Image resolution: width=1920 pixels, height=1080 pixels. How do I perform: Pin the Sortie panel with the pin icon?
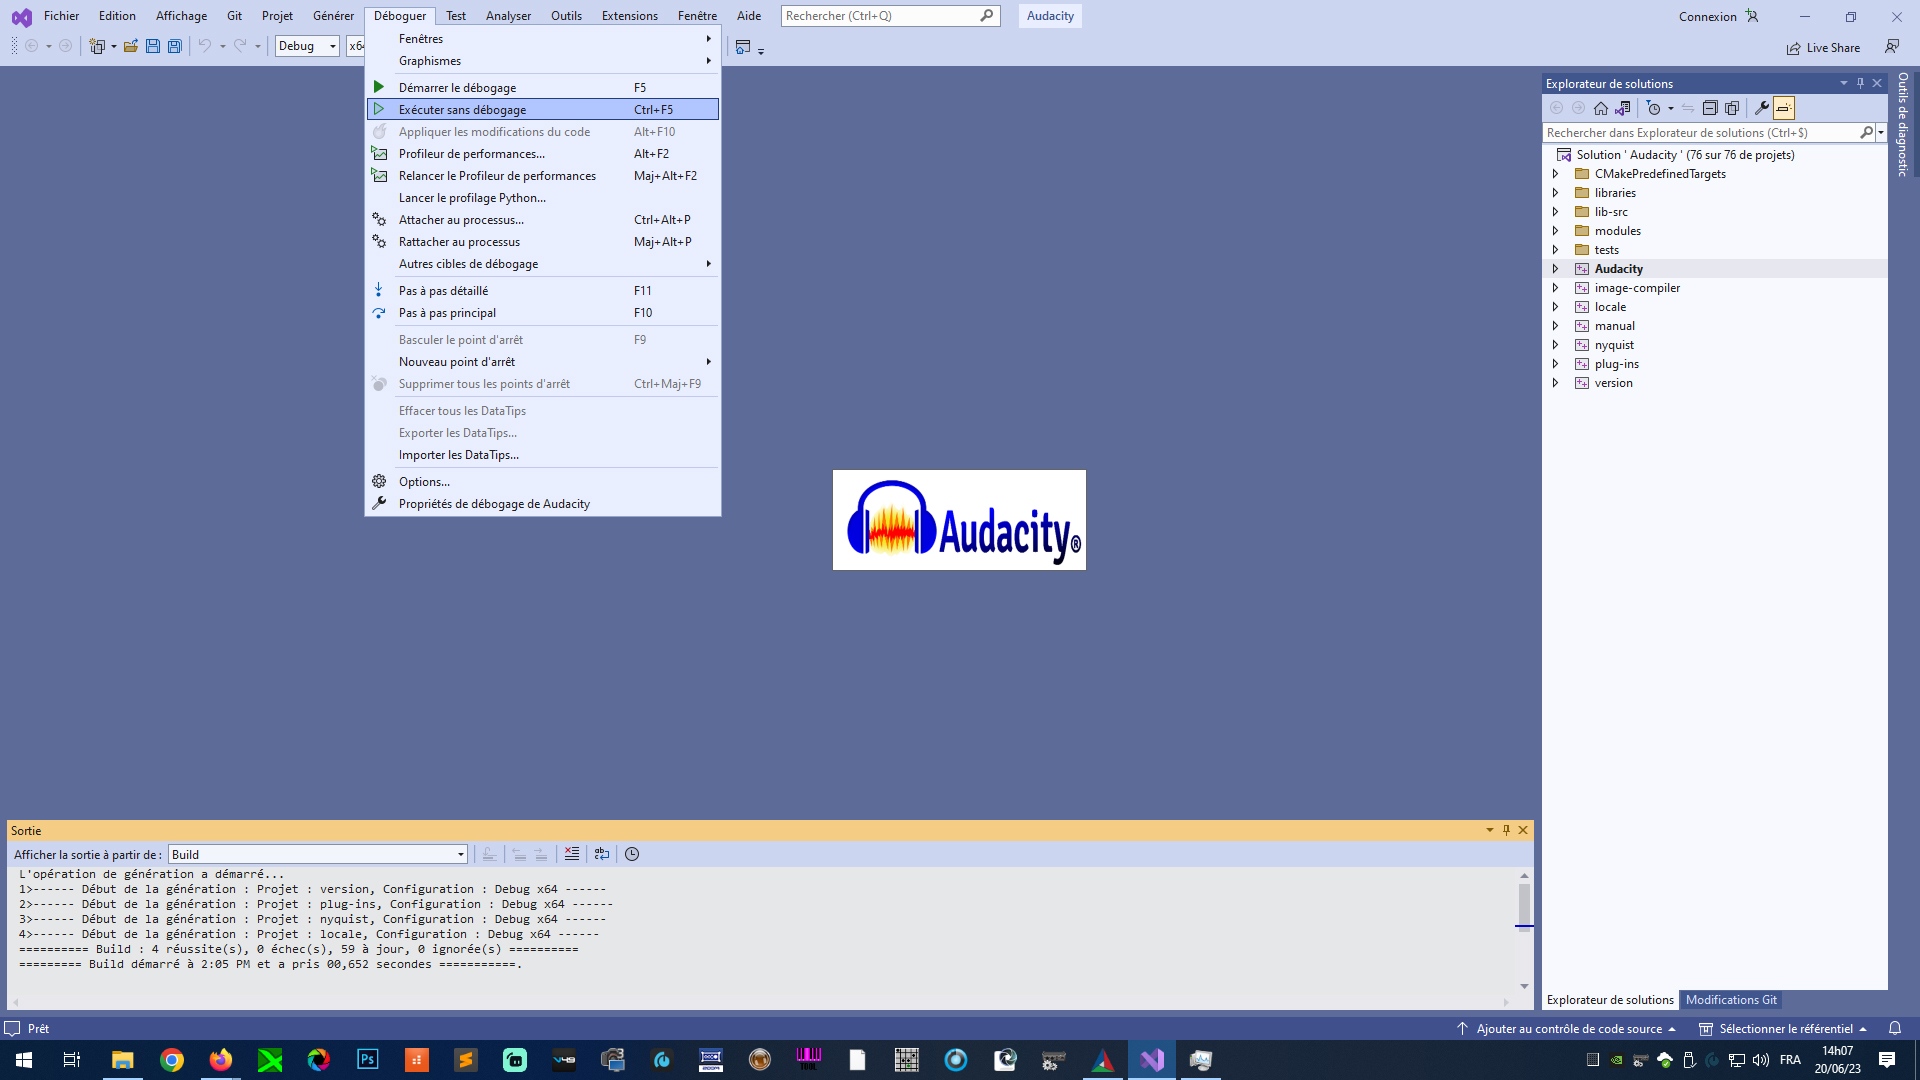(1506, 830)
